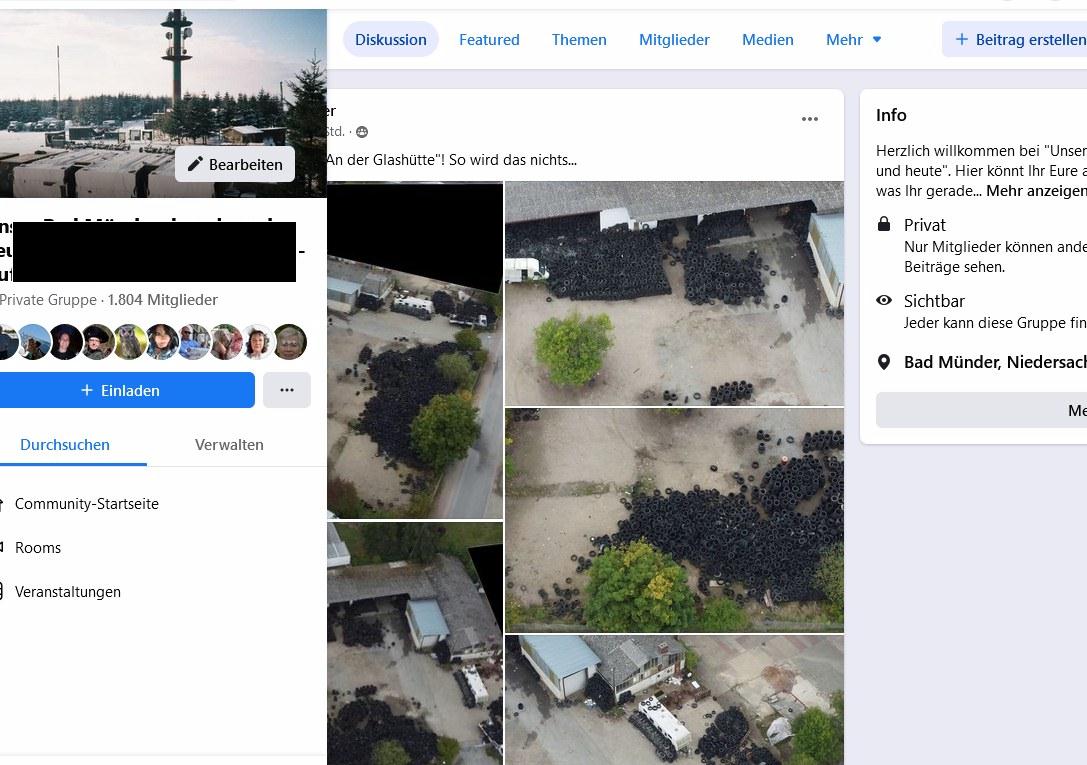The height and width of the screenshot is (765, 1087).
Task: Click the dropdown arrow beside Mehr
Action: click(877, 39)
